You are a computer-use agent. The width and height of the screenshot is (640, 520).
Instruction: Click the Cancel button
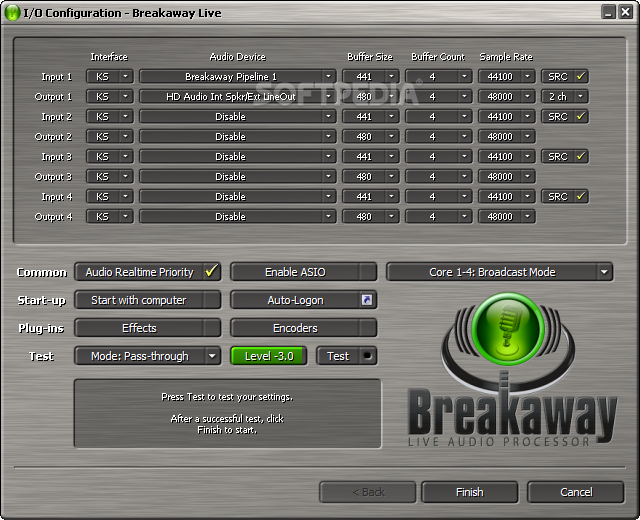click(576, 492)
